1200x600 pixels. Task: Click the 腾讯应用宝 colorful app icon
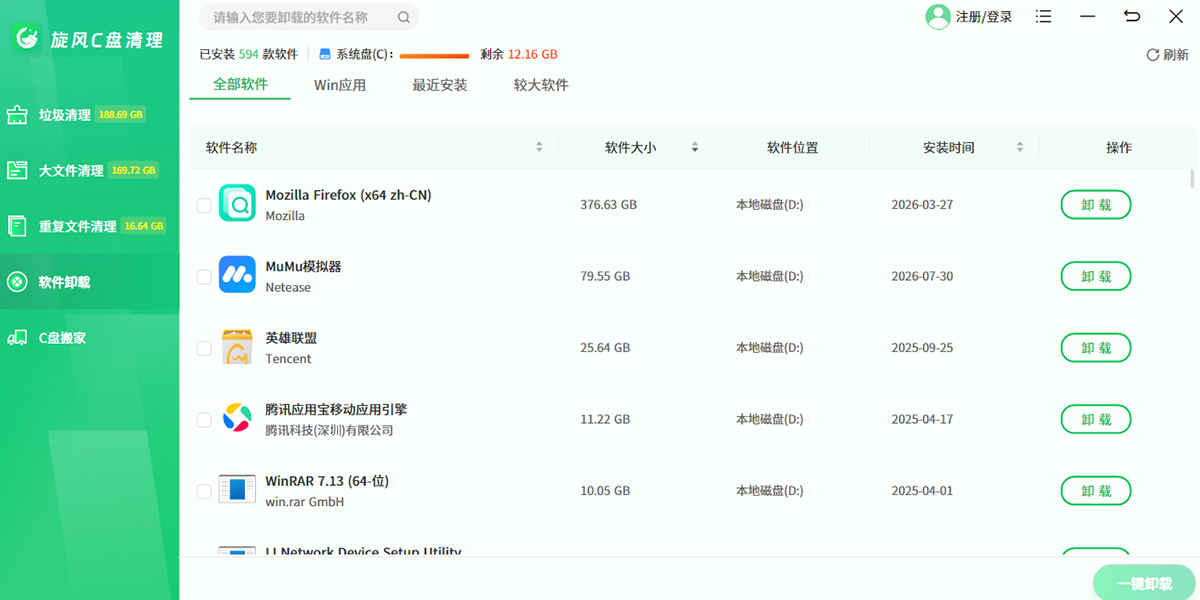(237, 417)
